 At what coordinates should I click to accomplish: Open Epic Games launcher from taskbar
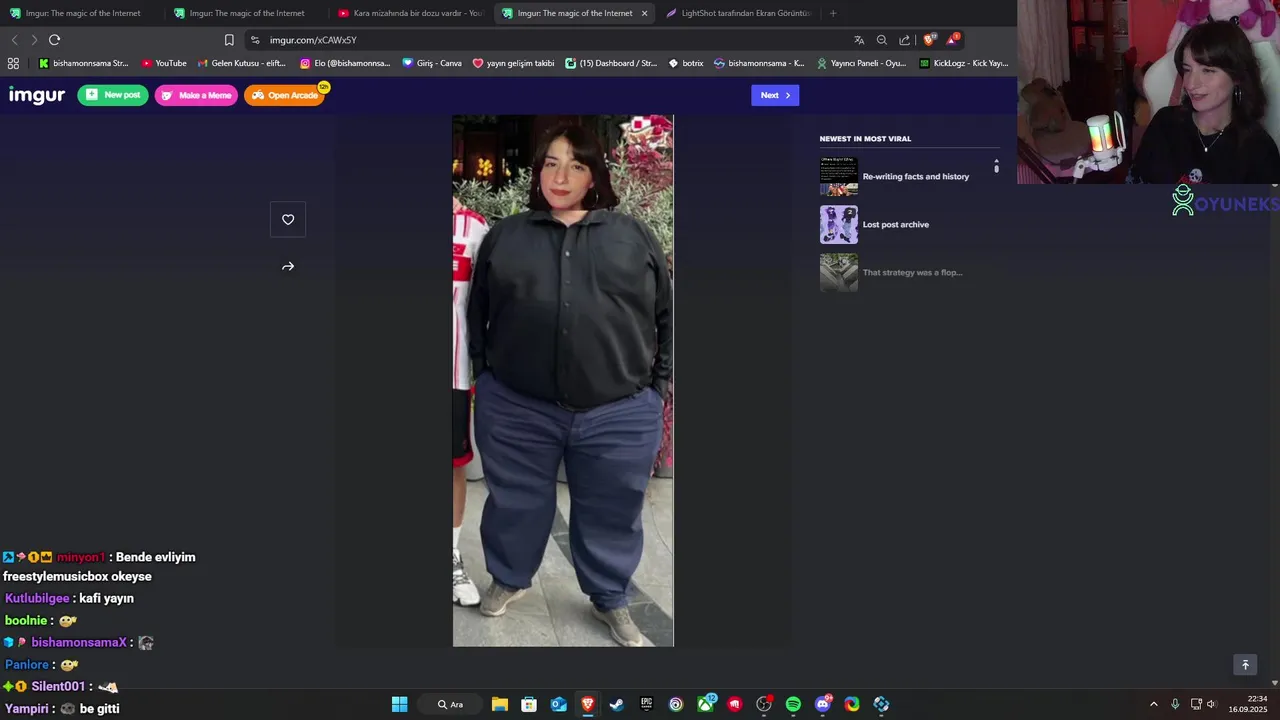pyautogui.click(x=646, y=704)
